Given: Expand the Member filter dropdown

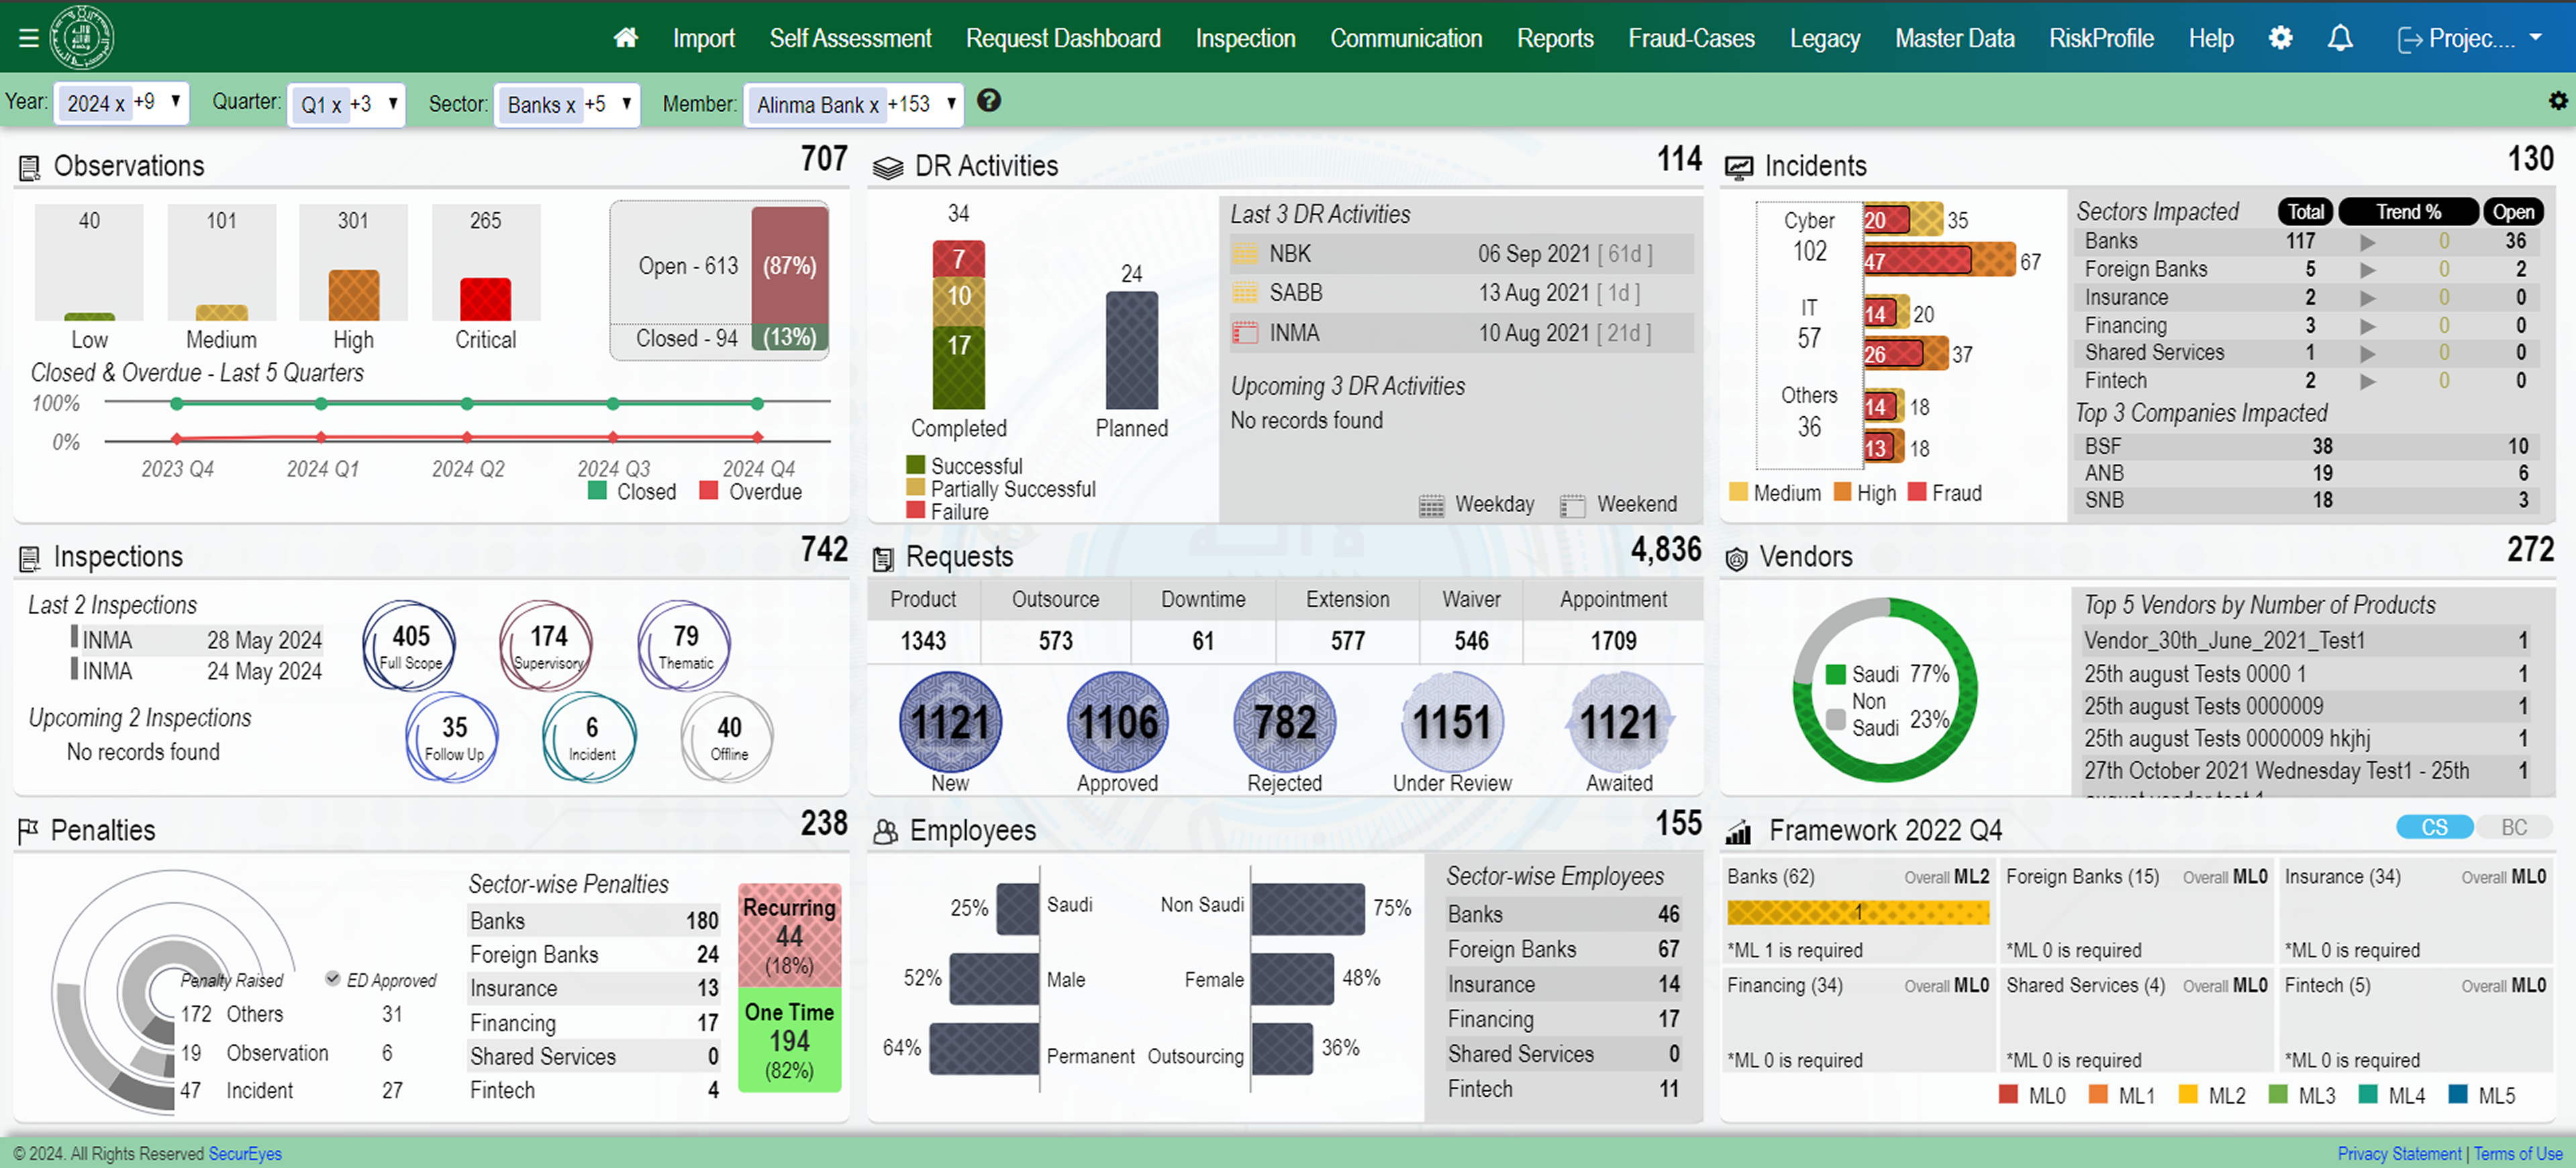Looking at the screenshot, I should [951, 103].
